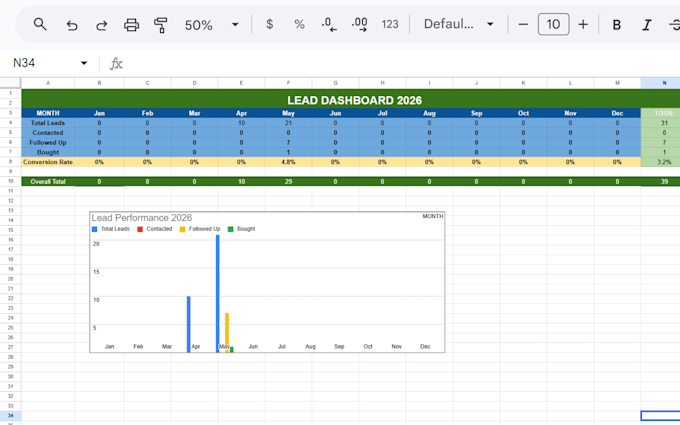Viewport: 680px width, 425px height.
Task: Format cell as percent
Action: pyautogui.click(x=299, y=24)
